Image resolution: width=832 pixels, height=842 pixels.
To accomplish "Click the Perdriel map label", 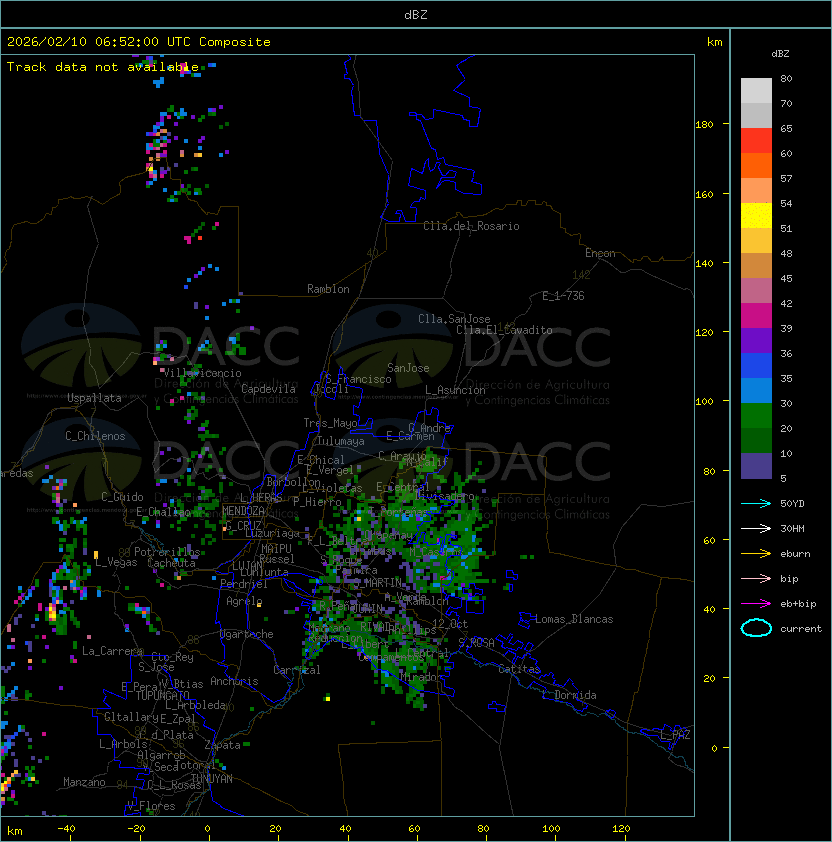I will pyautogui.click(x=243, y=584).
